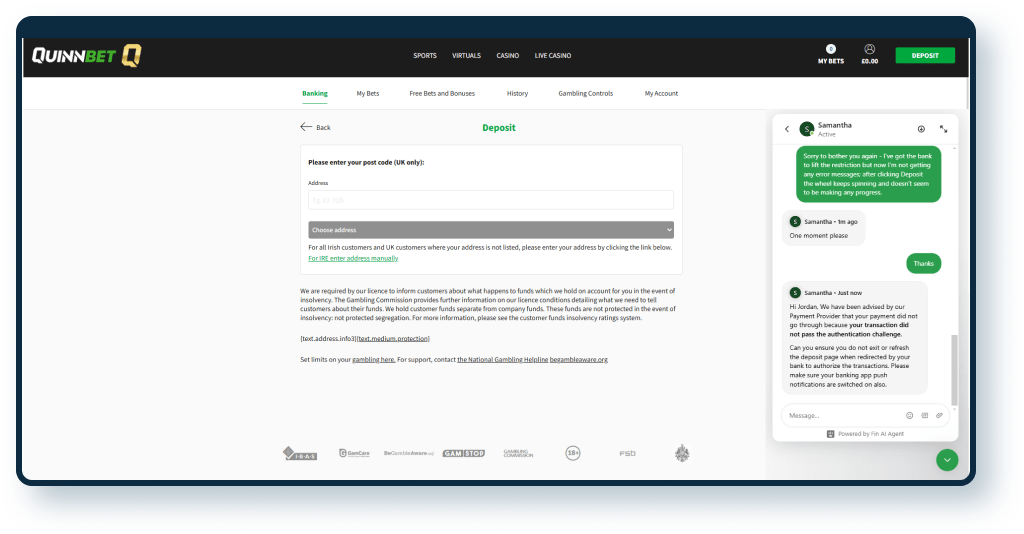Click the post code Address input field
1024x534 pixels.
click(x=490, y=200)
